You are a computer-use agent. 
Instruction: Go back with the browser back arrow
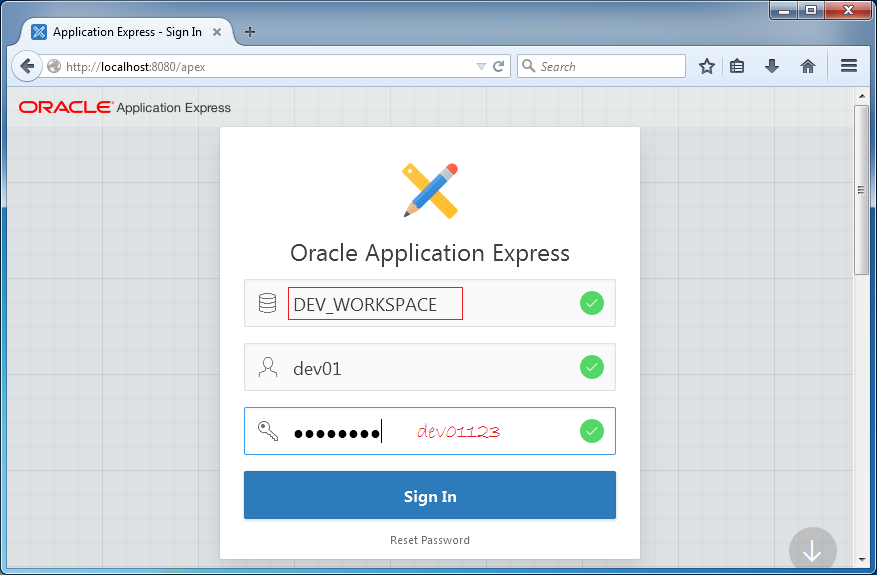(26, 67)
